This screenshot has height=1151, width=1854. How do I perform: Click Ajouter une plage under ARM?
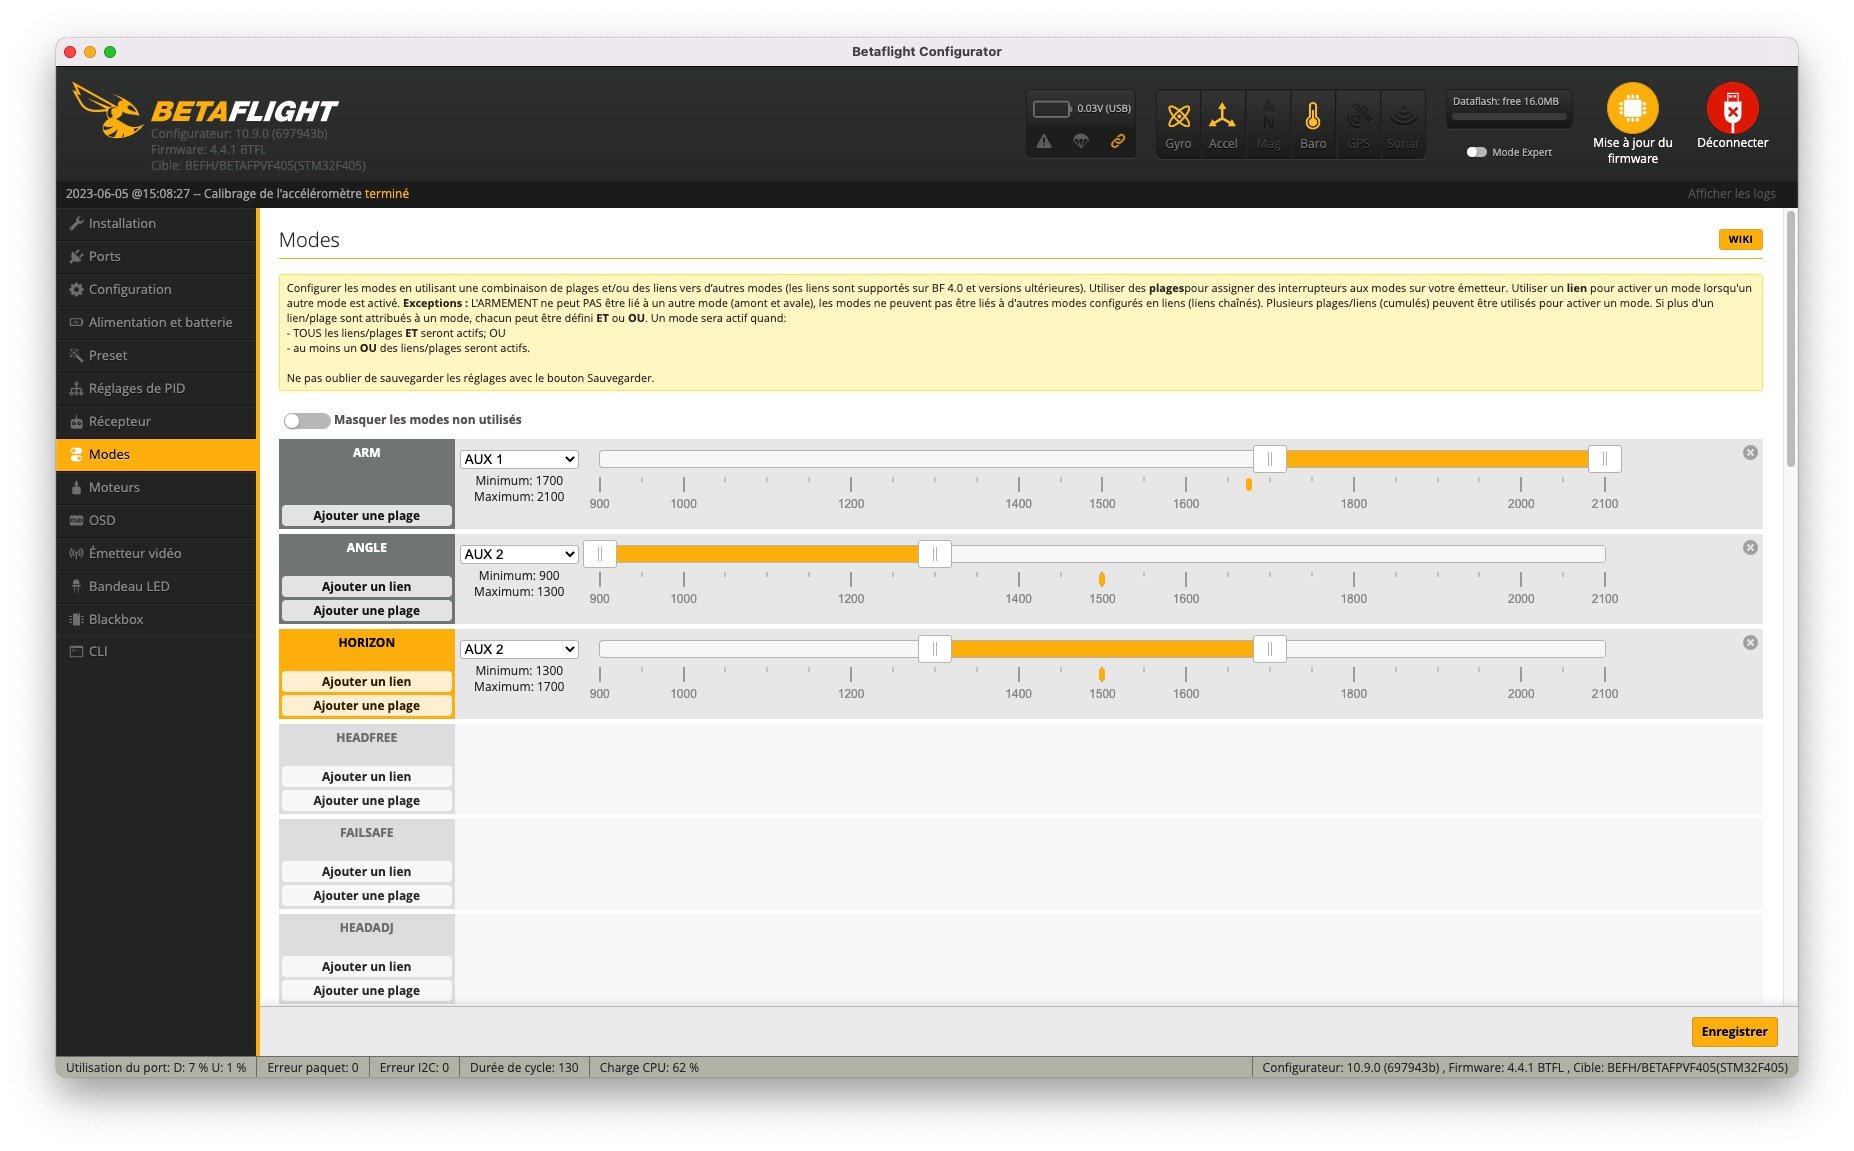[x=366, y=516]
